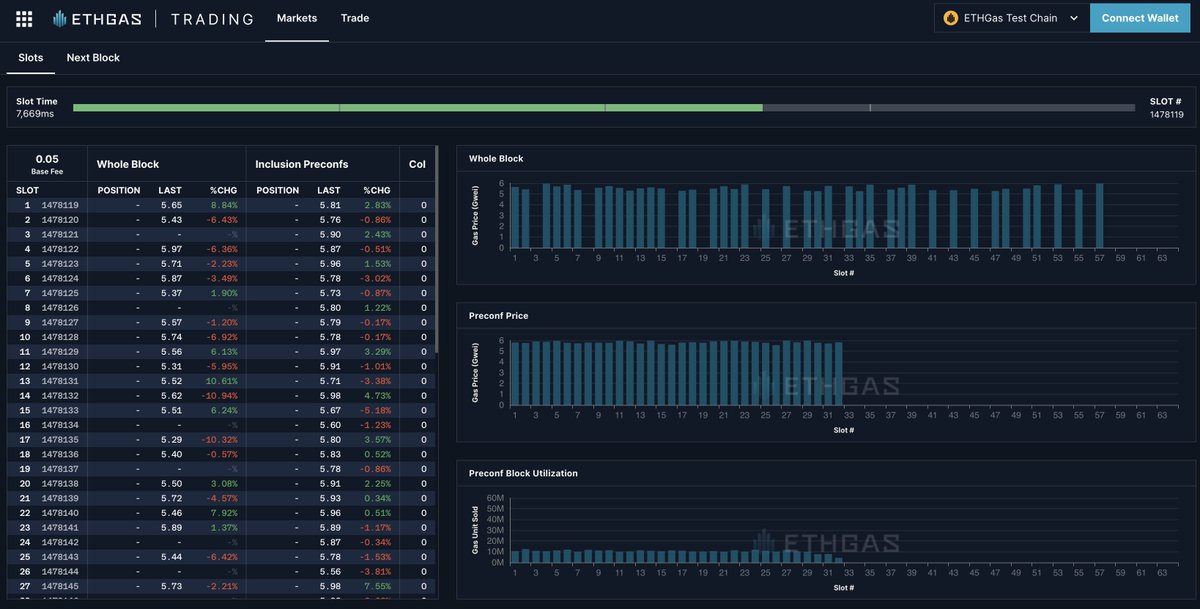1200x609 pixels.
Task: Sort by Whole Block LAST column
Action: (x=170, y=190)
